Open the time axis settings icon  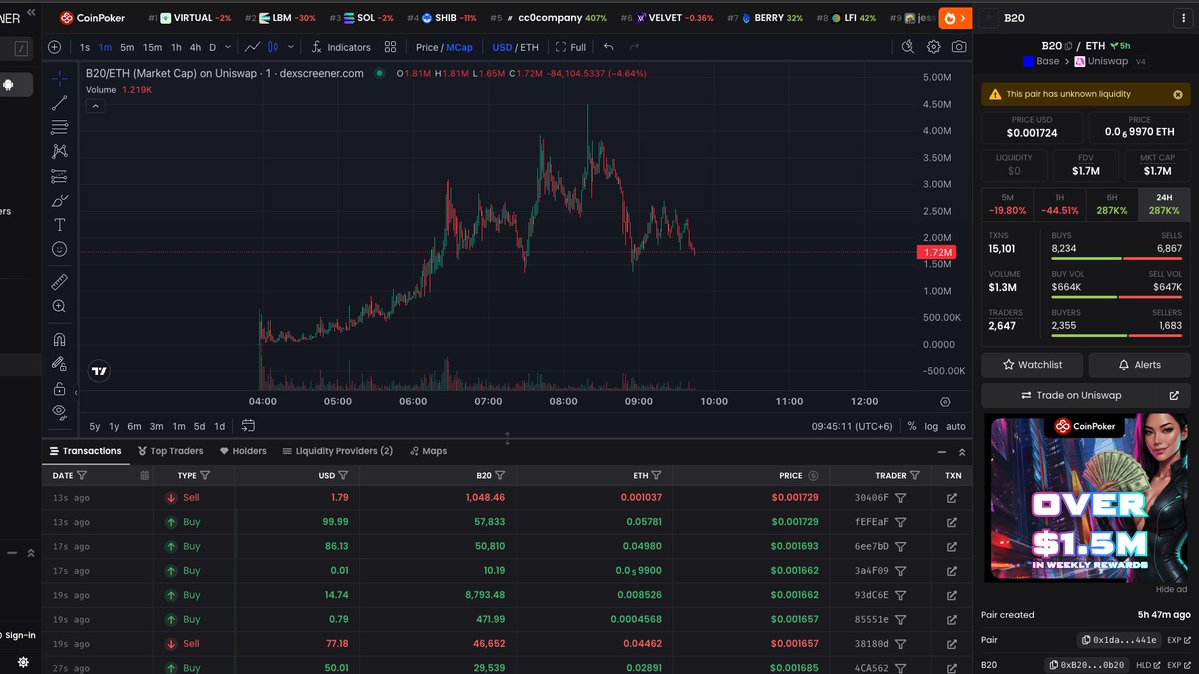tap(945, 402)
